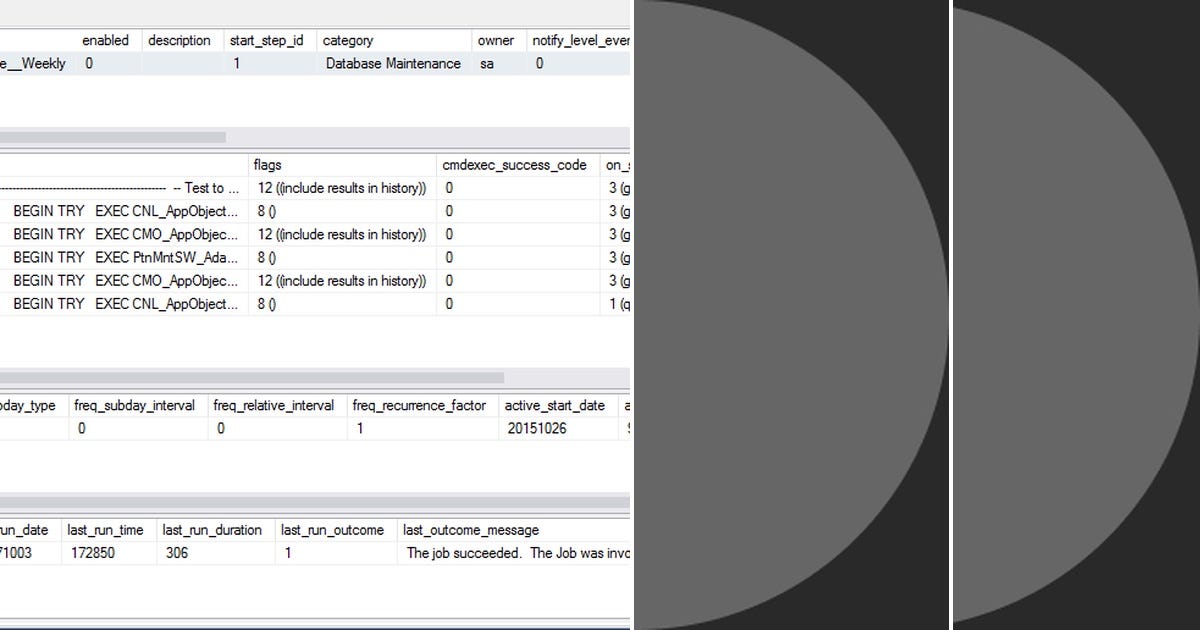Click the "BEGIN TRY EXEC PtnMntSW_Ada..." command cell
This screenshot has height=630, width=1200.
click(x=124, y=257)
